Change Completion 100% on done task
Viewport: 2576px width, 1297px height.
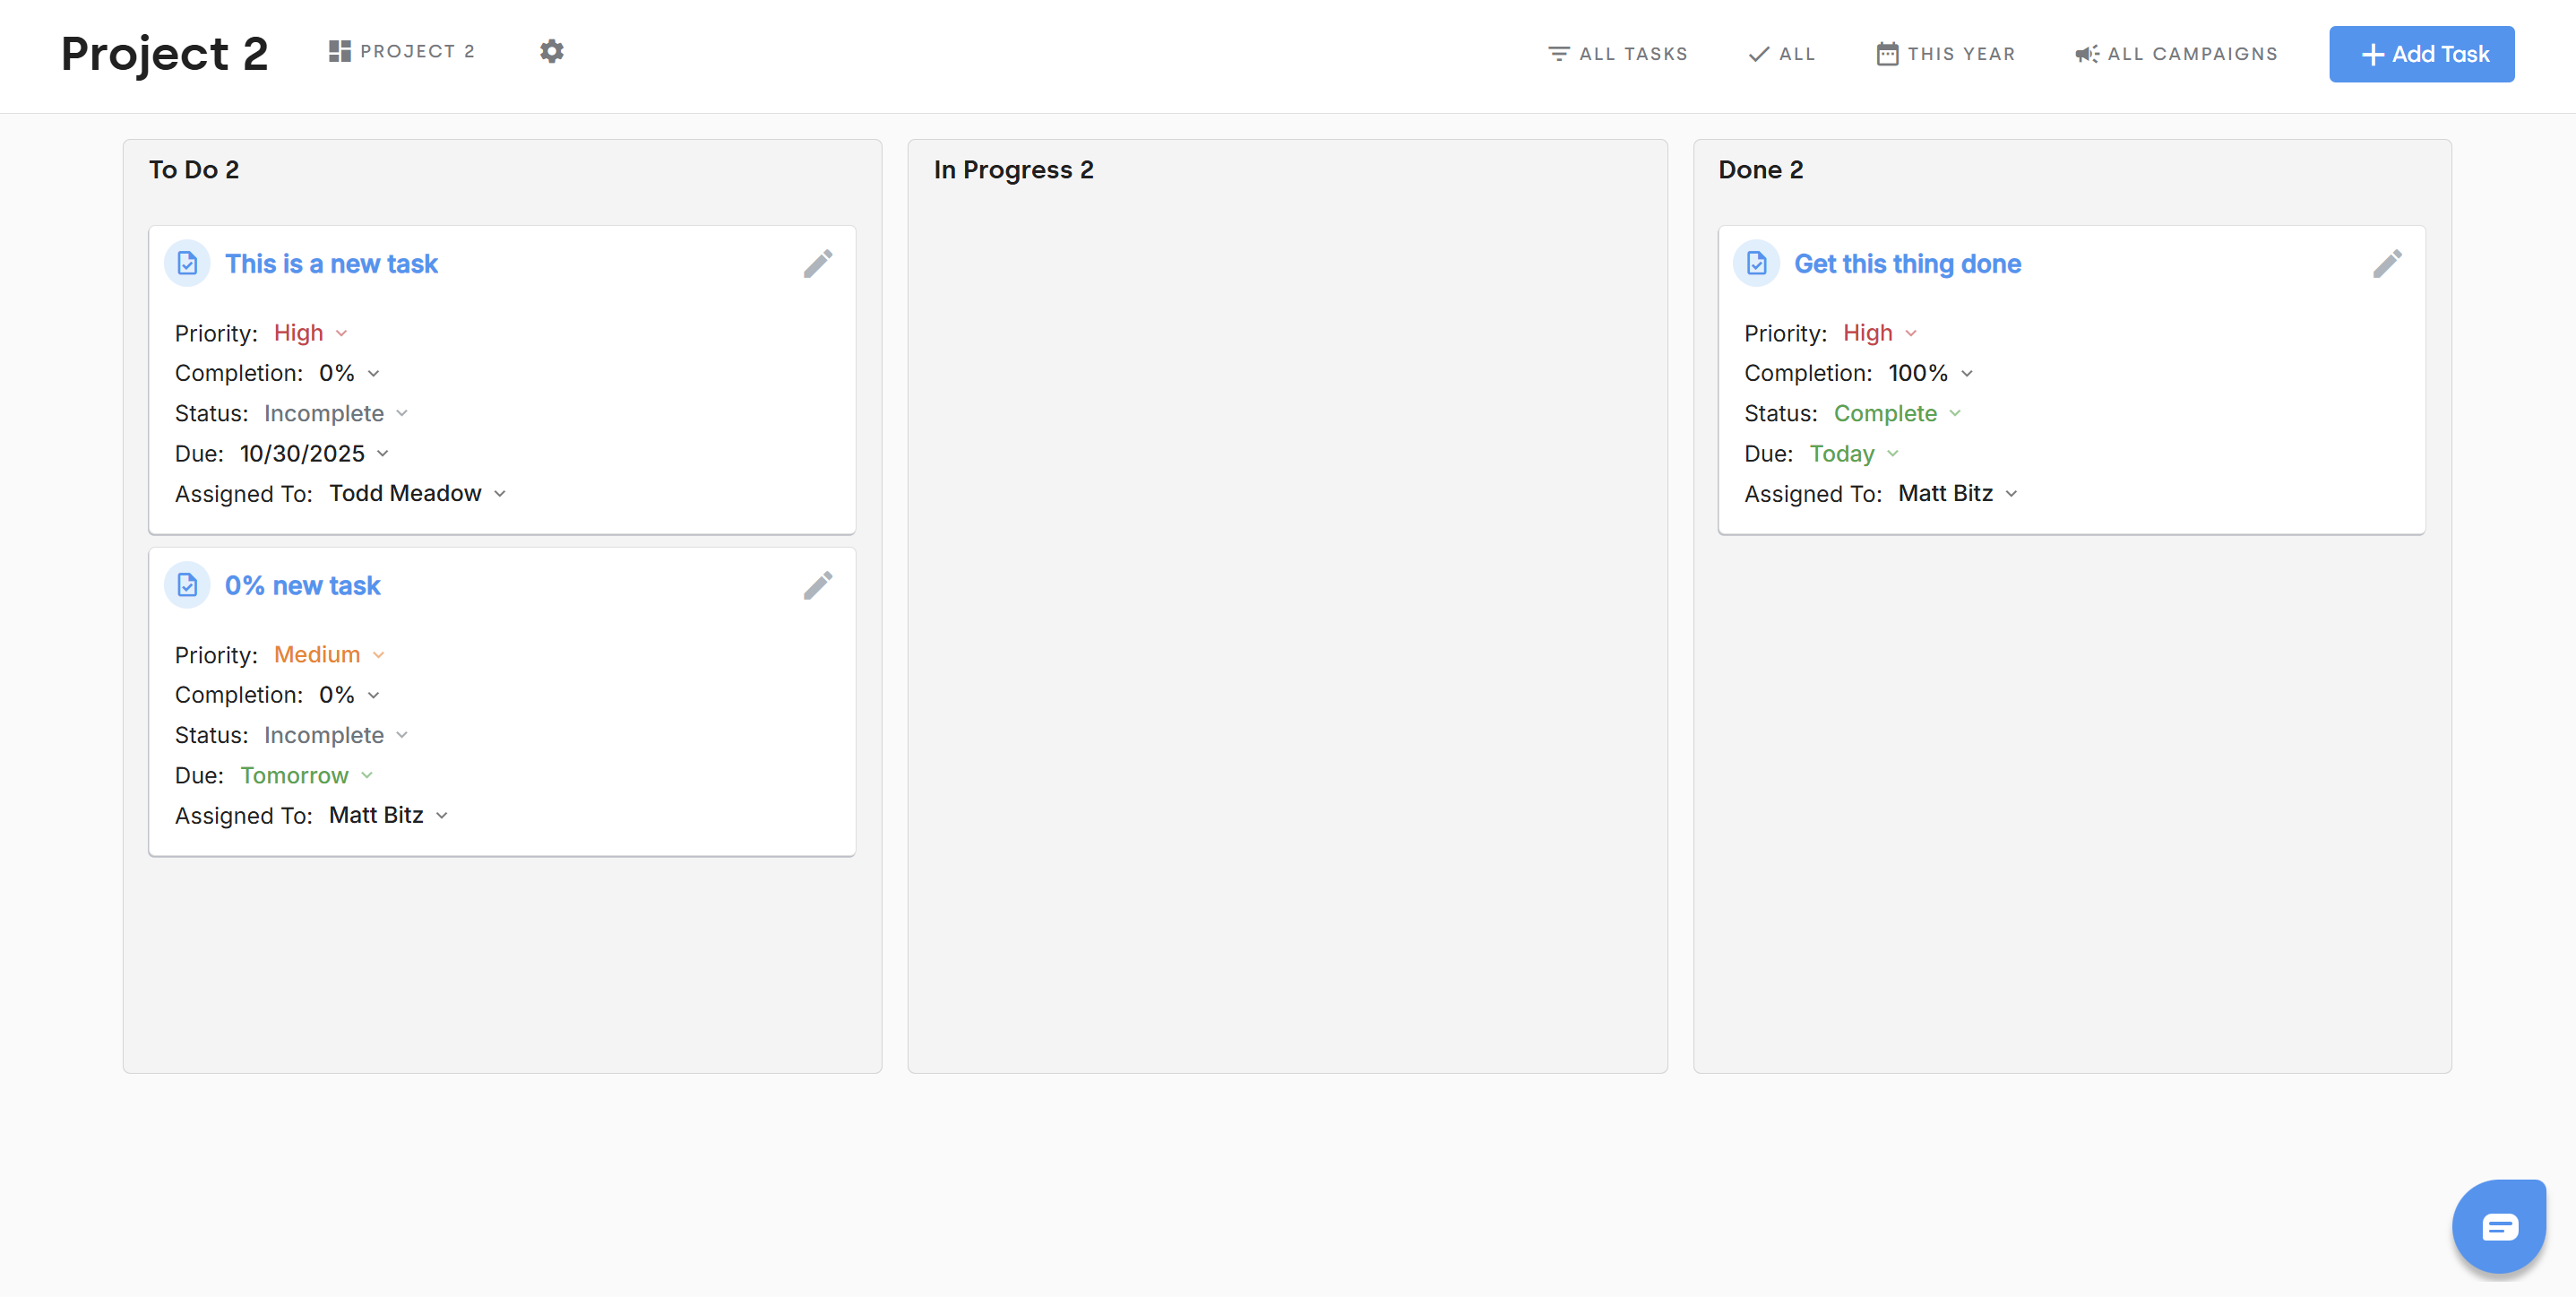point(1929,373)
